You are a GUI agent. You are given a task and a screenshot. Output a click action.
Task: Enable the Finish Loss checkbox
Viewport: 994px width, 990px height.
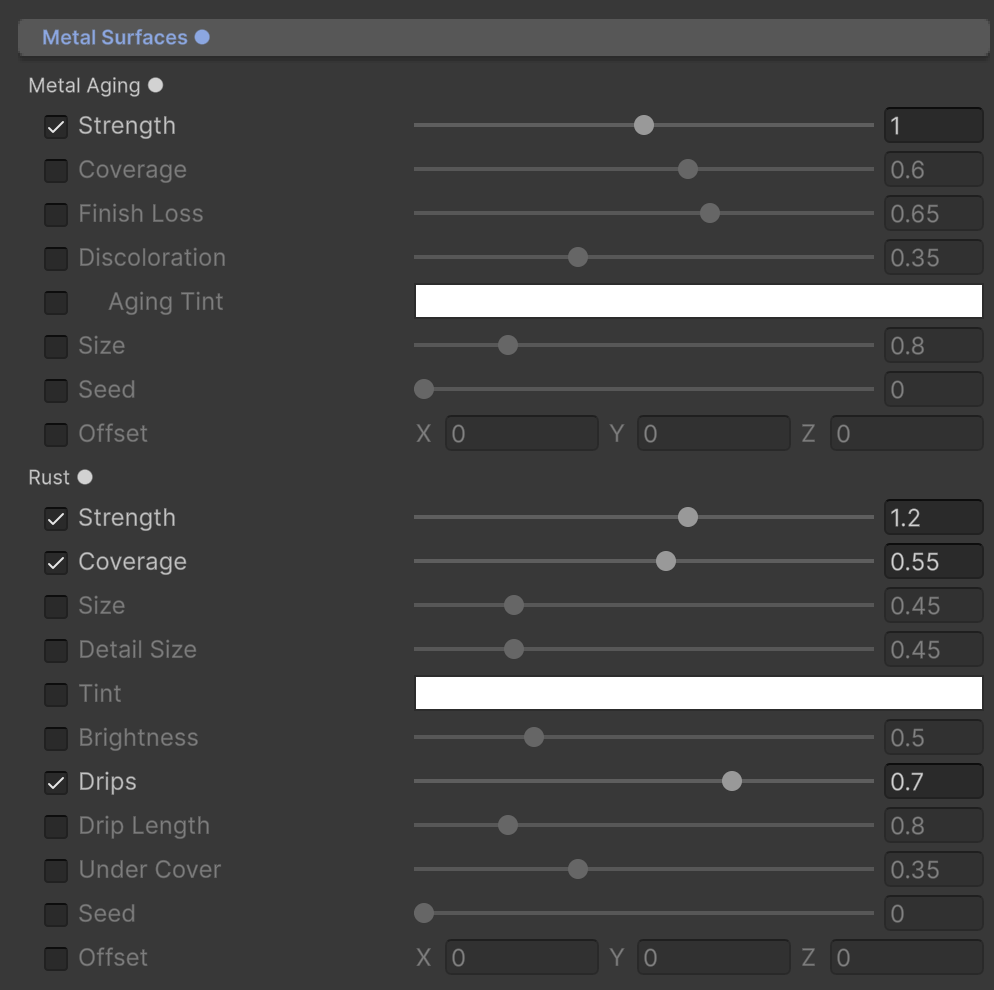pos(56,214)
